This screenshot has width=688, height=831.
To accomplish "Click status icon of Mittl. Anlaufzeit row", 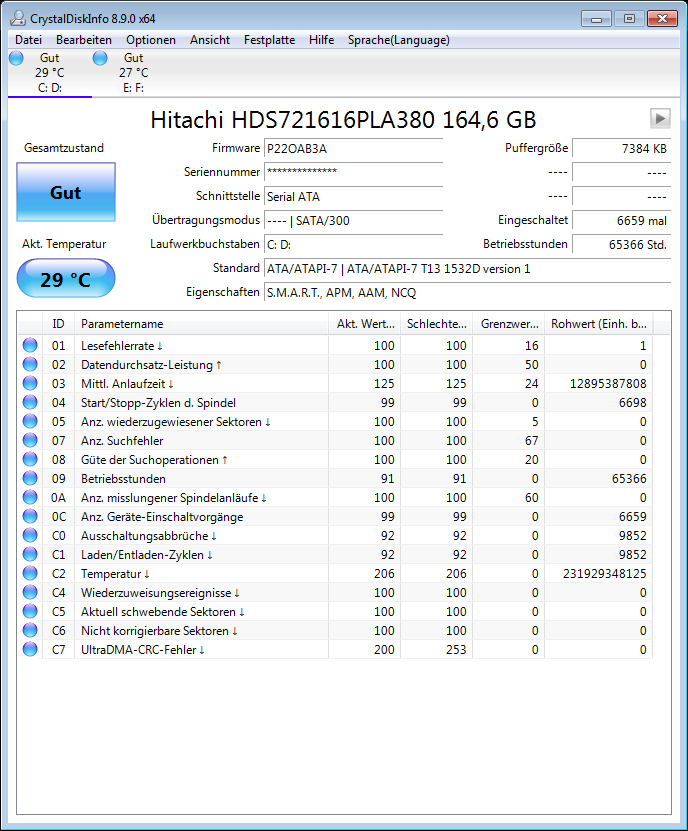I will click(30, 383).
